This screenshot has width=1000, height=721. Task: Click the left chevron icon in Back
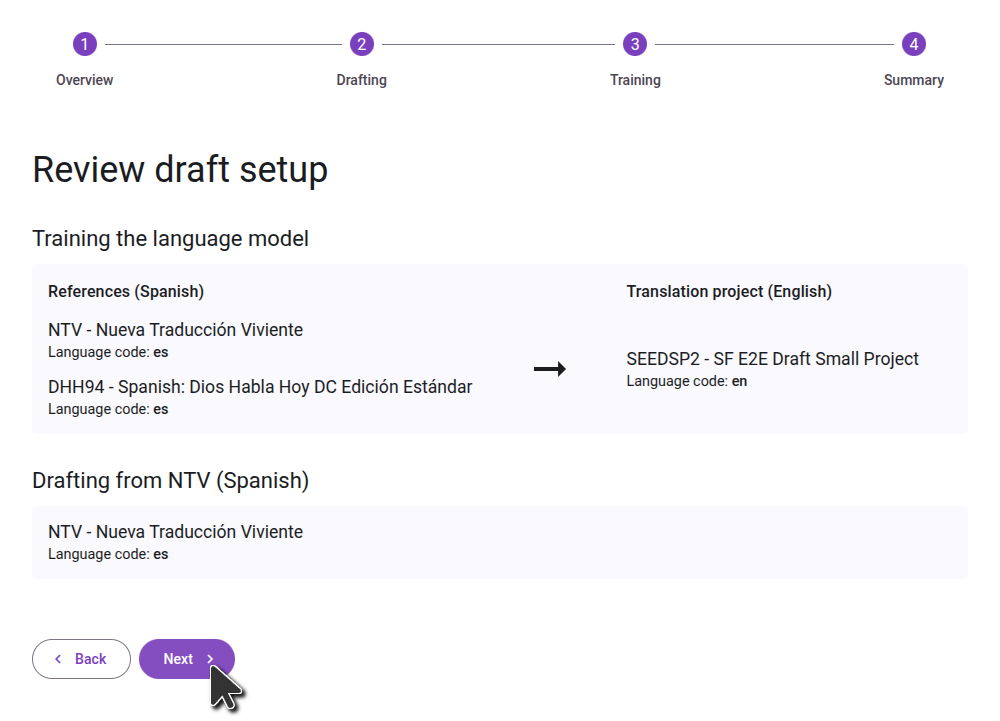58,659
